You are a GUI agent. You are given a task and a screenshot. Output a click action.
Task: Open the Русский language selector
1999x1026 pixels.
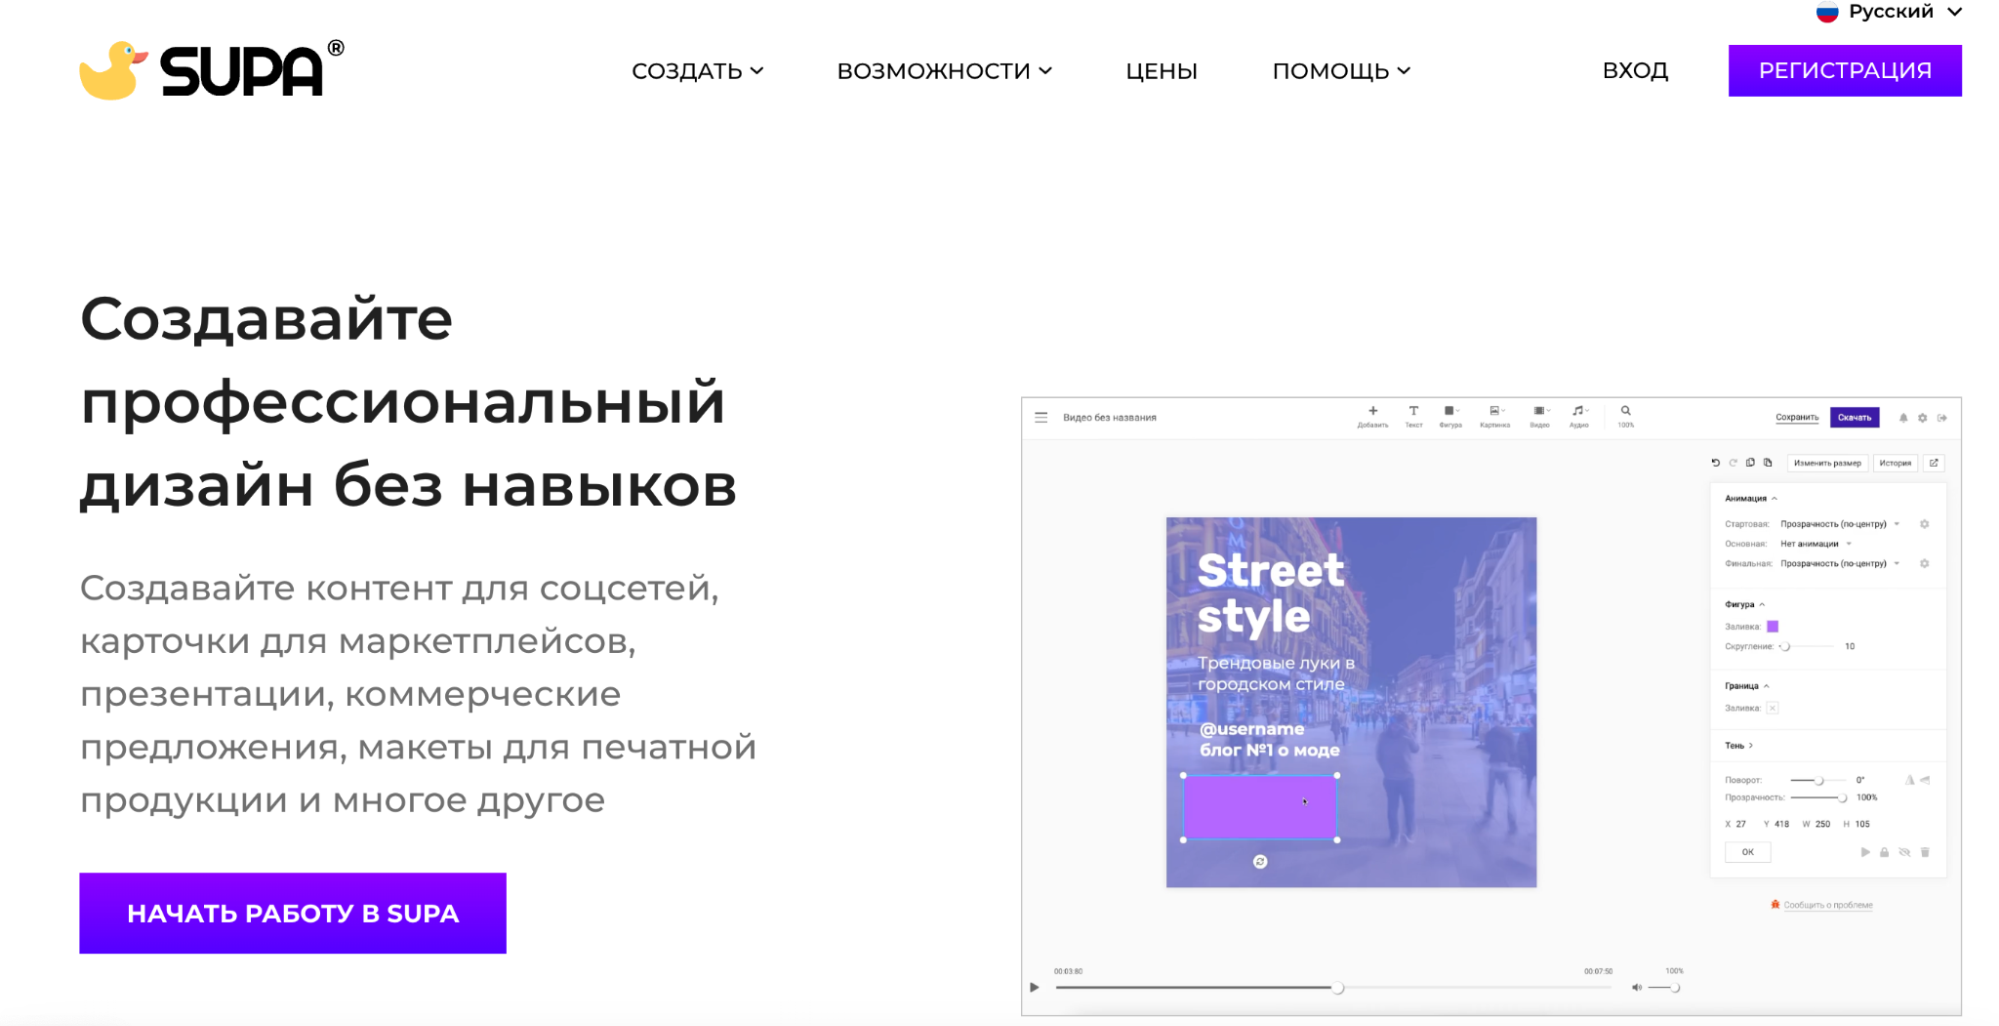point(1889,12)
